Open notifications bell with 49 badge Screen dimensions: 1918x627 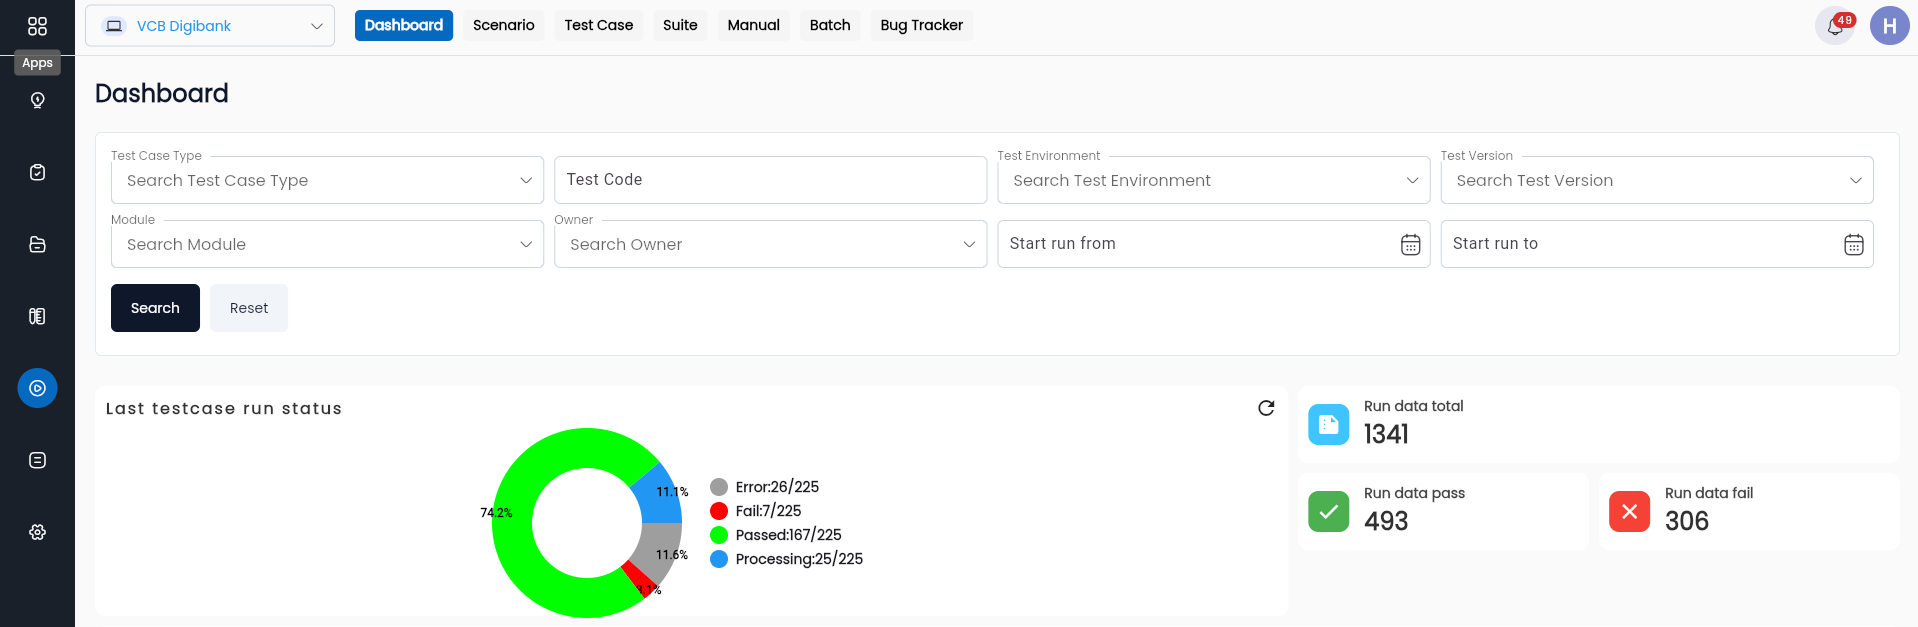click(x=1835, y=26)
